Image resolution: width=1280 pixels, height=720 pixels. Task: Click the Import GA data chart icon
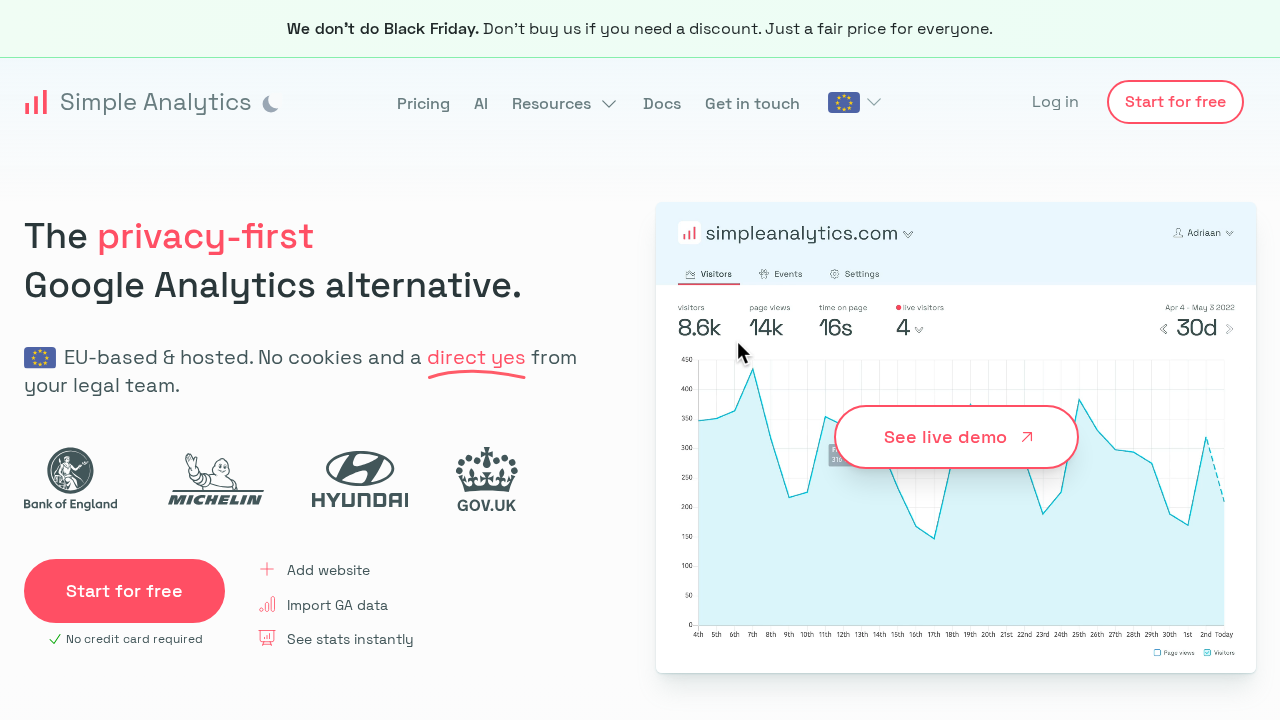coord(267,604)
